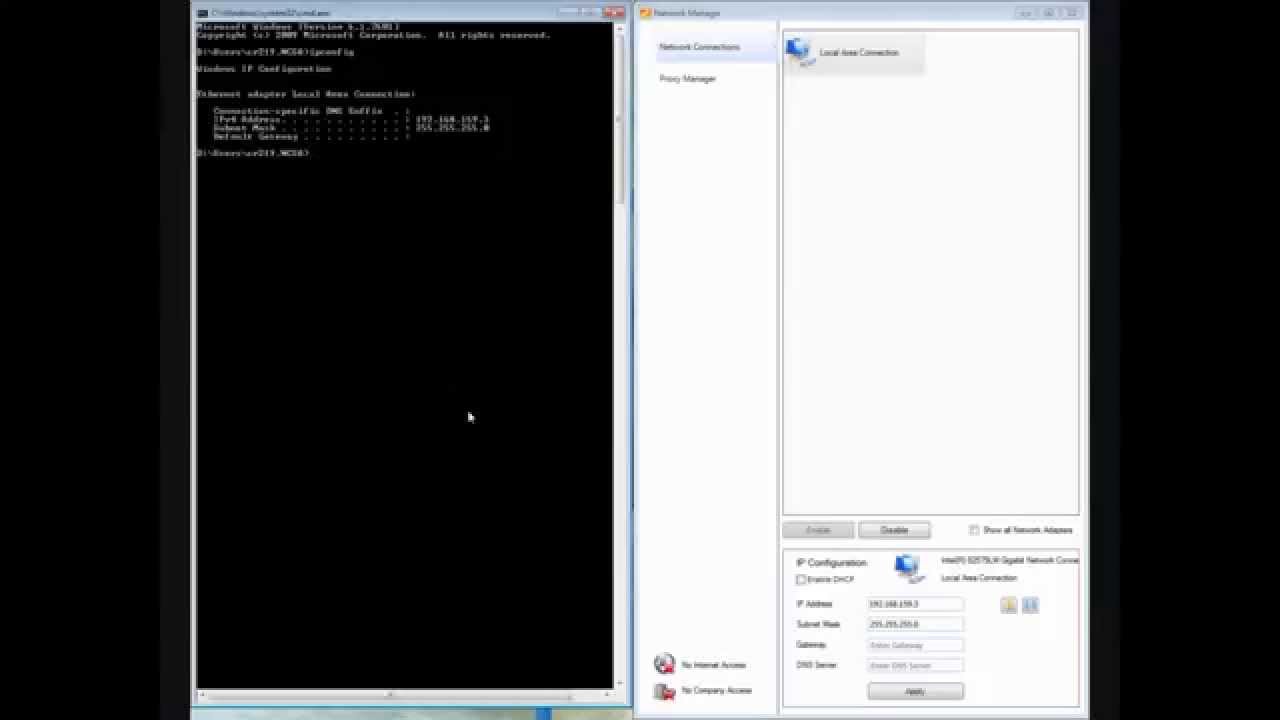Click the Windows IP Configuration text line
Image resolution: width=1280 pixels, height=720 pixels.
tap(264, 69)
